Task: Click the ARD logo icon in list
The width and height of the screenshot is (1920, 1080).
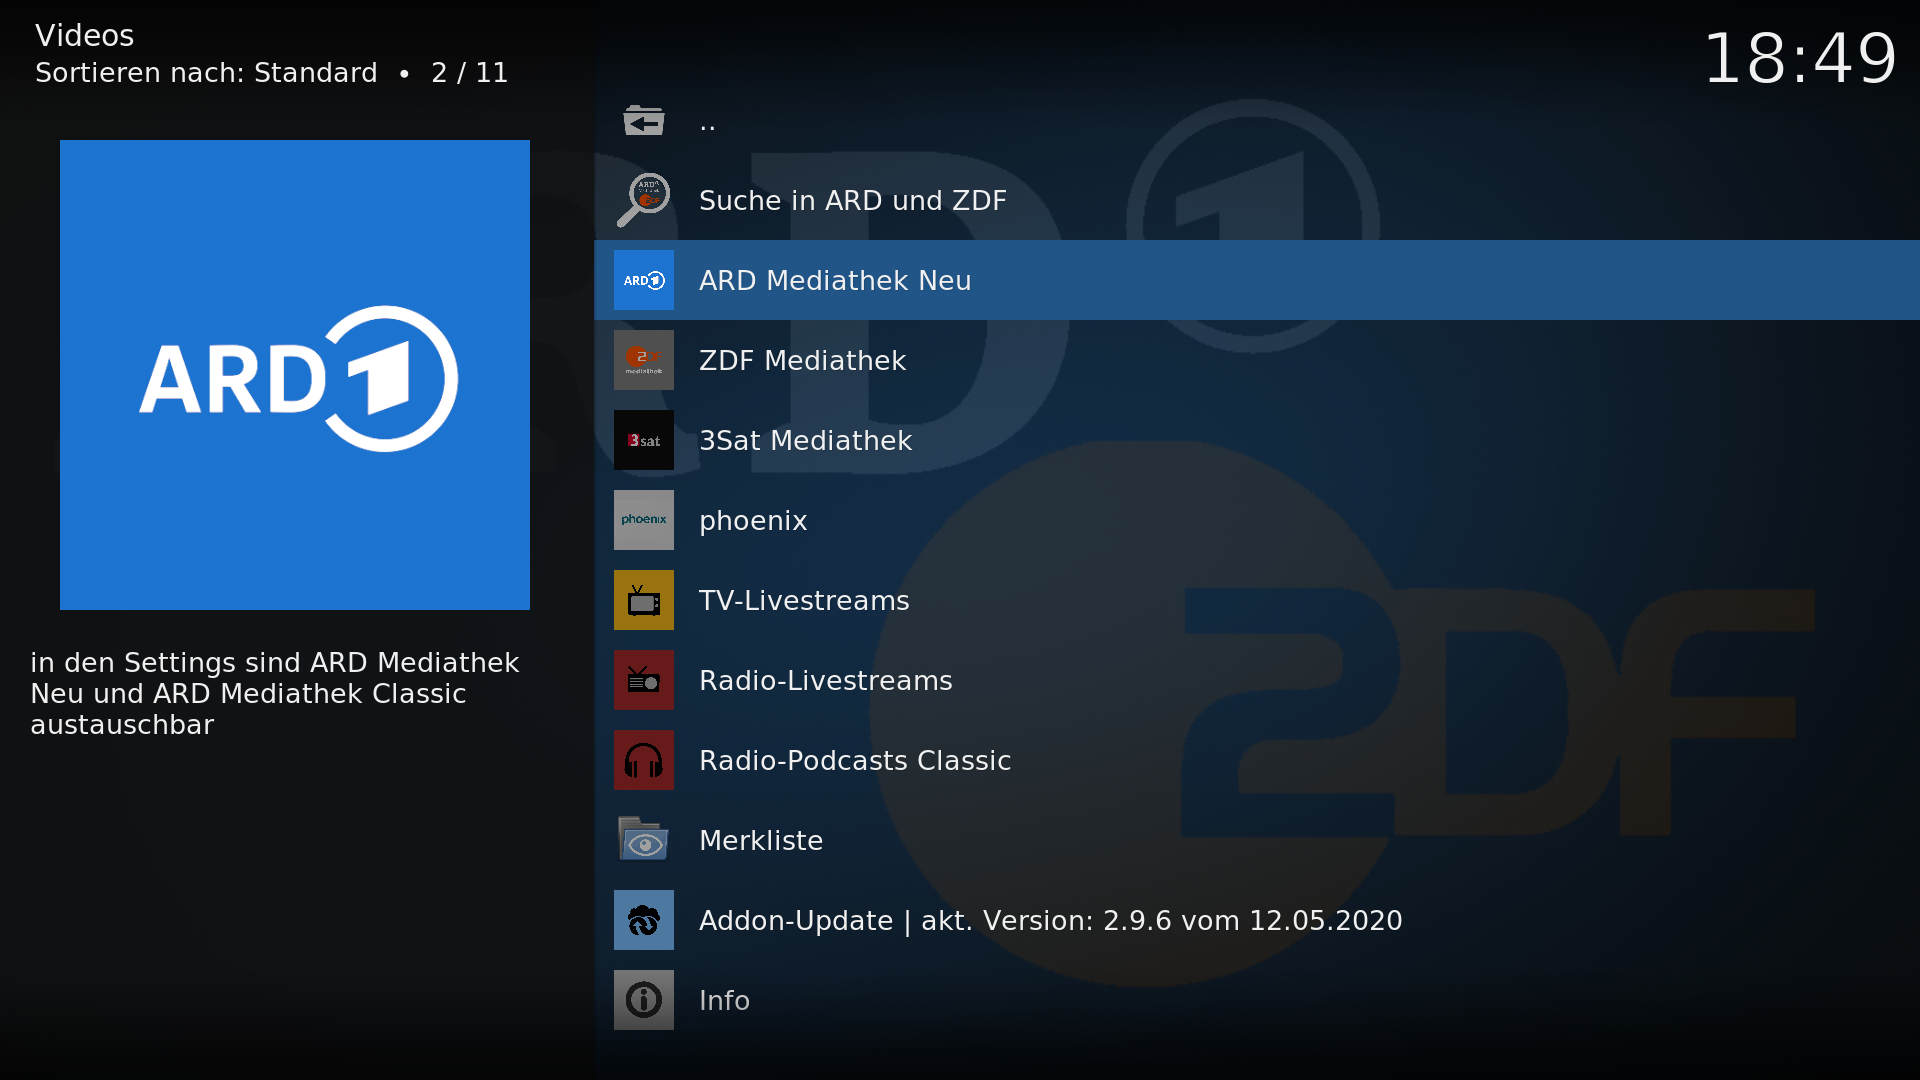Action: tap(643, 280)
